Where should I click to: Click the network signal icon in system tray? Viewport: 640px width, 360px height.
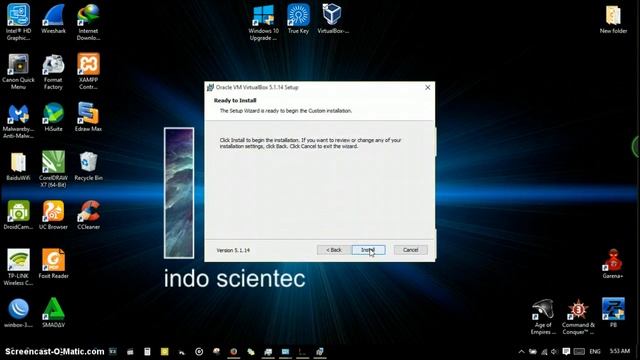point(544,351)
